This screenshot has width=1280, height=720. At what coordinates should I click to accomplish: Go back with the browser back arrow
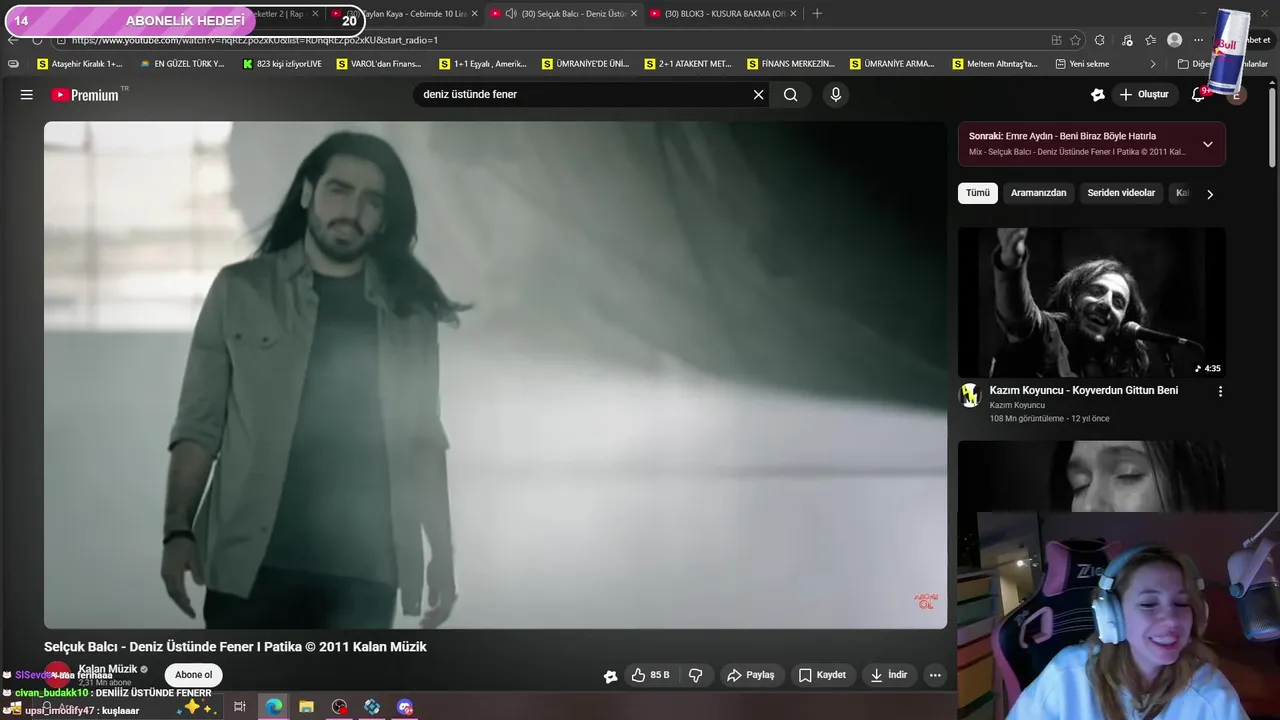(x=13, y=40)
